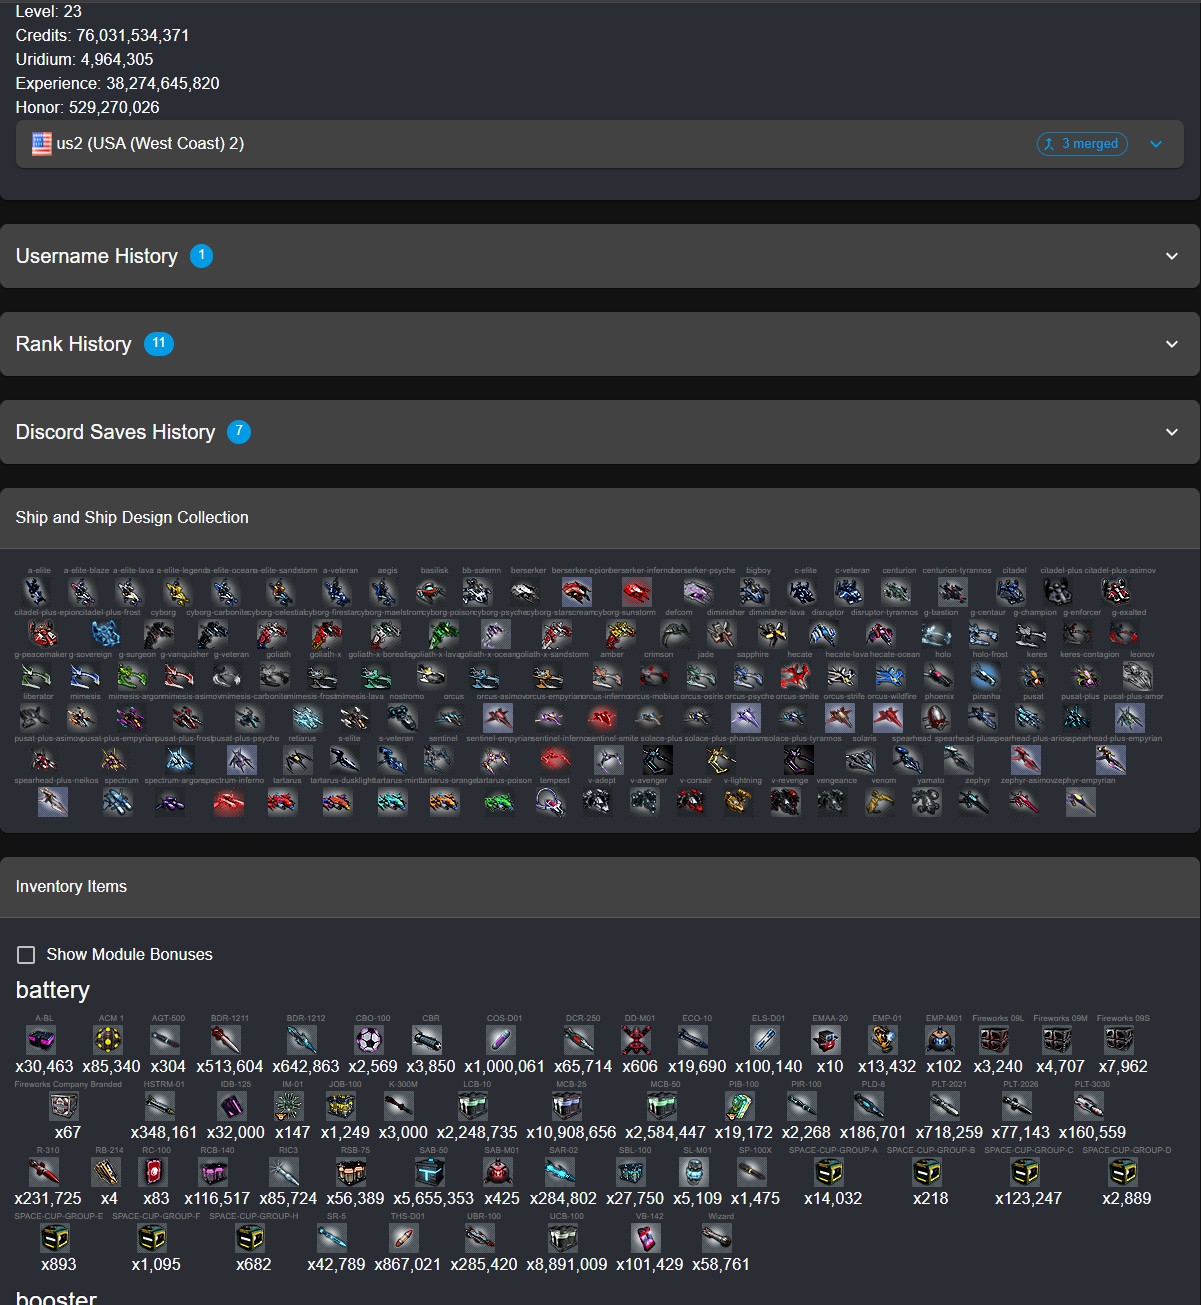The image size is (1201, 1305).
Task: Click the EMP-01 item icon
Action: coord(883,1040)
